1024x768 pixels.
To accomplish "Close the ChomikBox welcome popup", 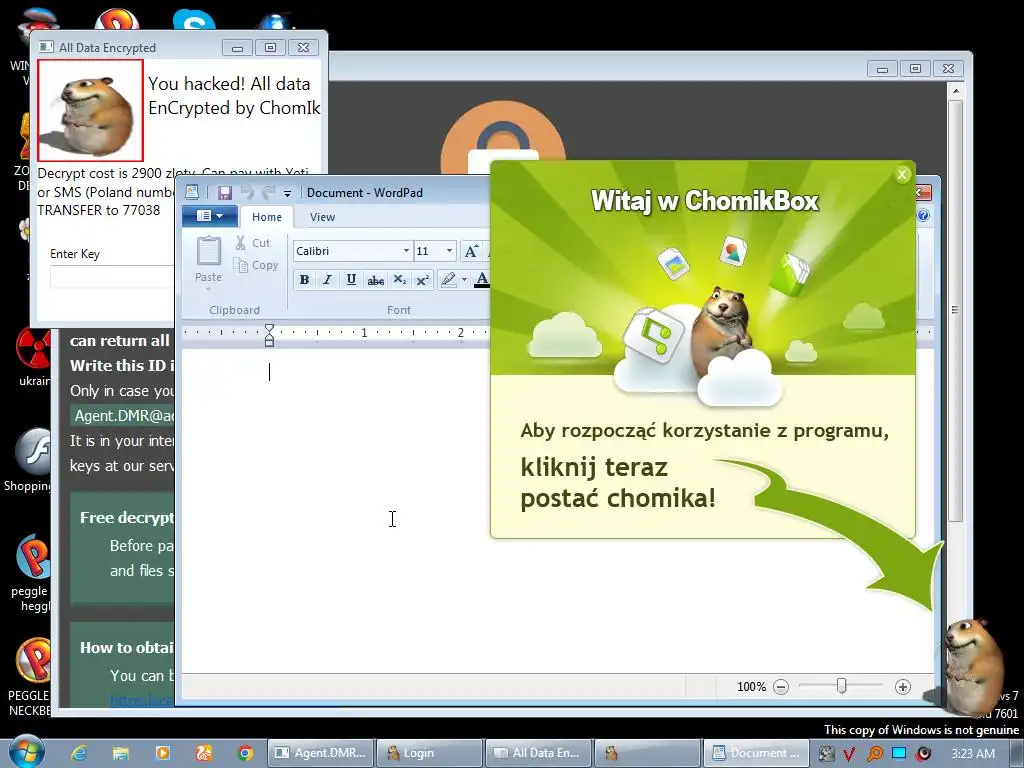I will click(902, 174).
